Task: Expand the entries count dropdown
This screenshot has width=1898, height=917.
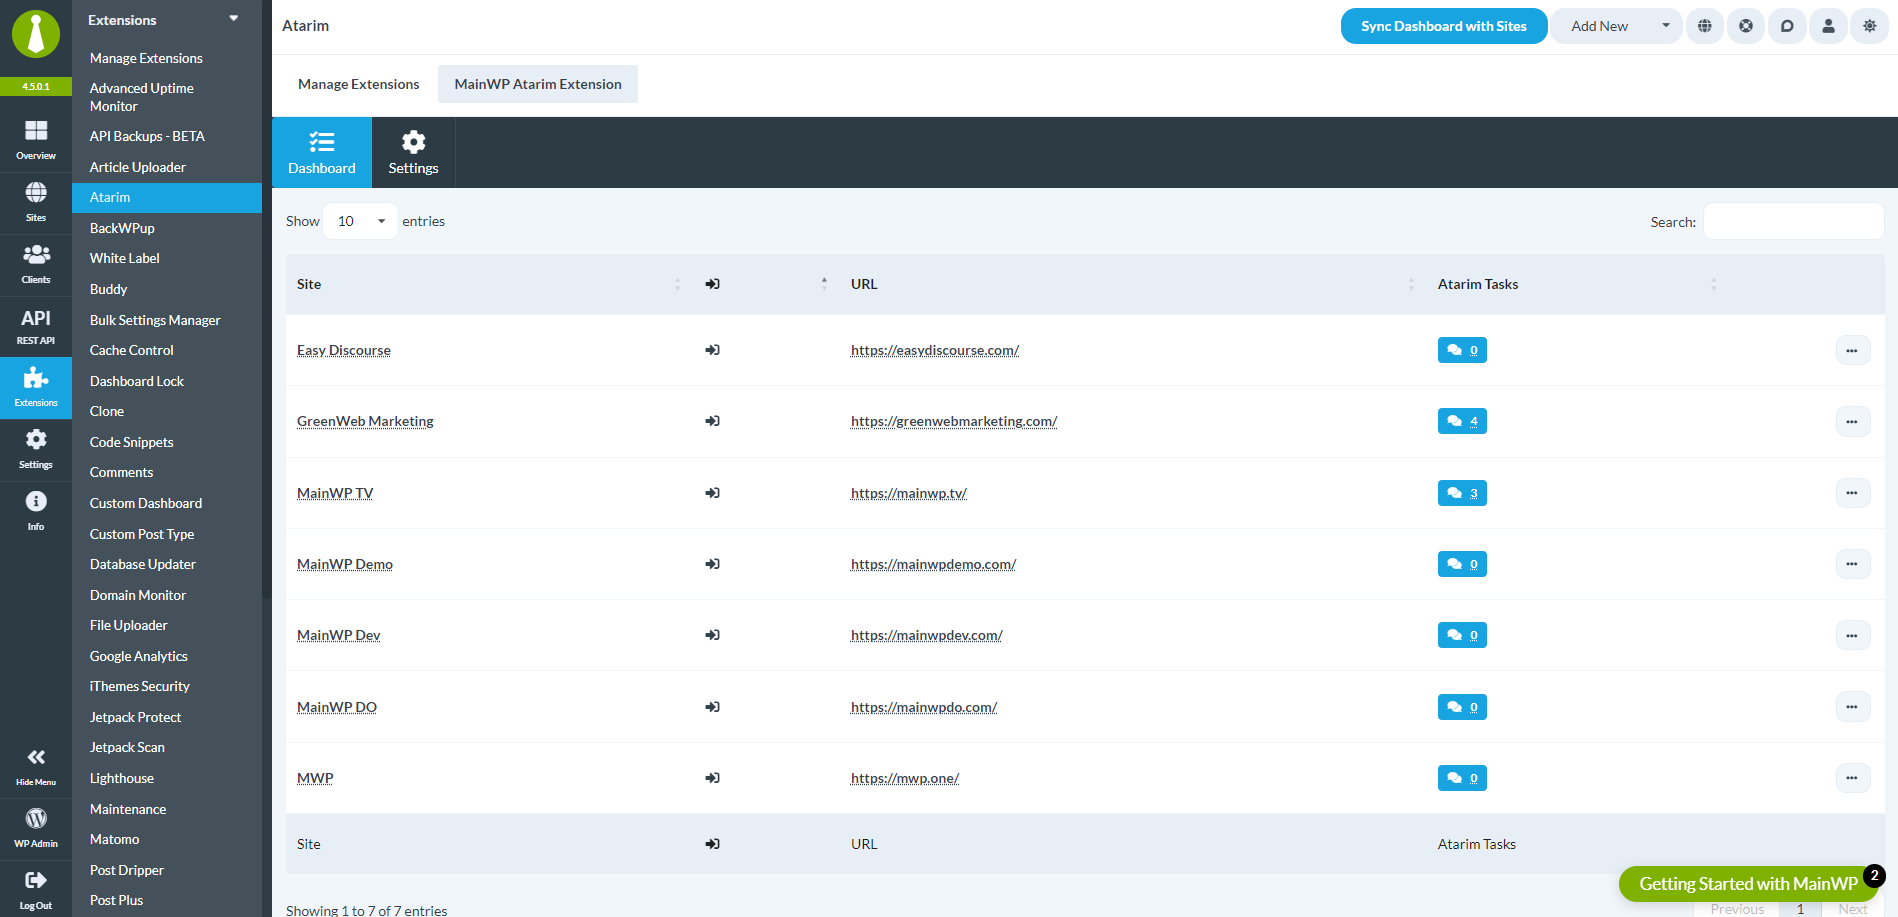Action: coord(361,221)
